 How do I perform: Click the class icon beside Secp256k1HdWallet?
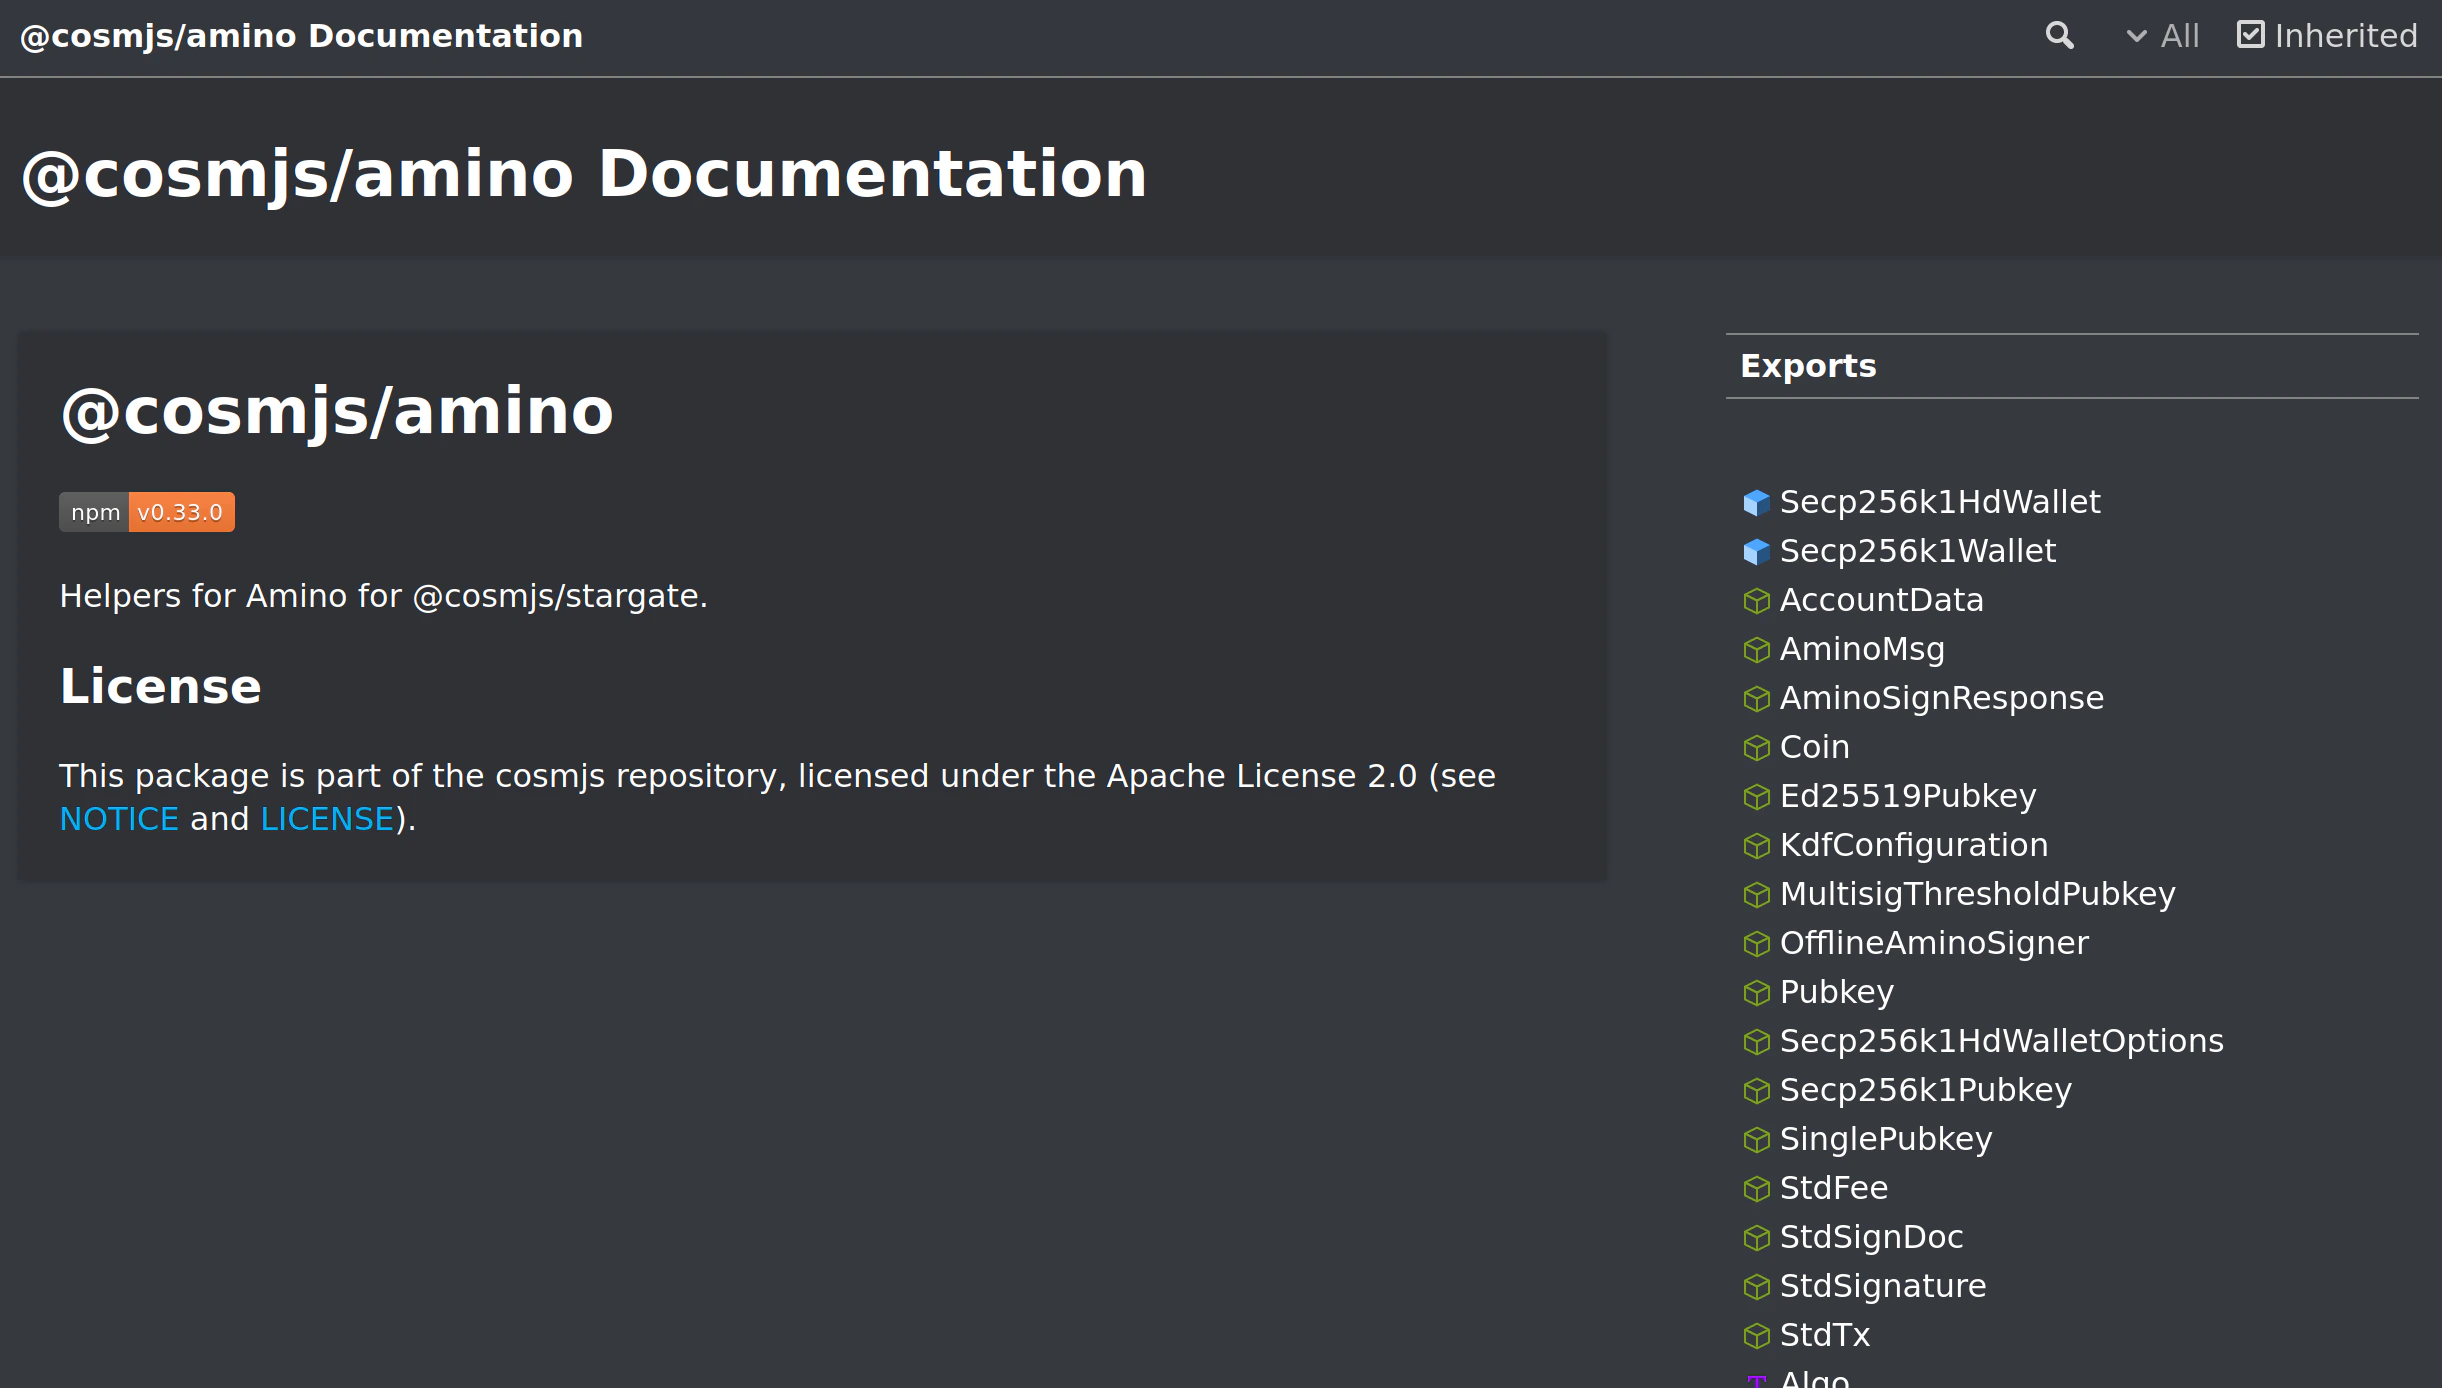[1757, 503]
